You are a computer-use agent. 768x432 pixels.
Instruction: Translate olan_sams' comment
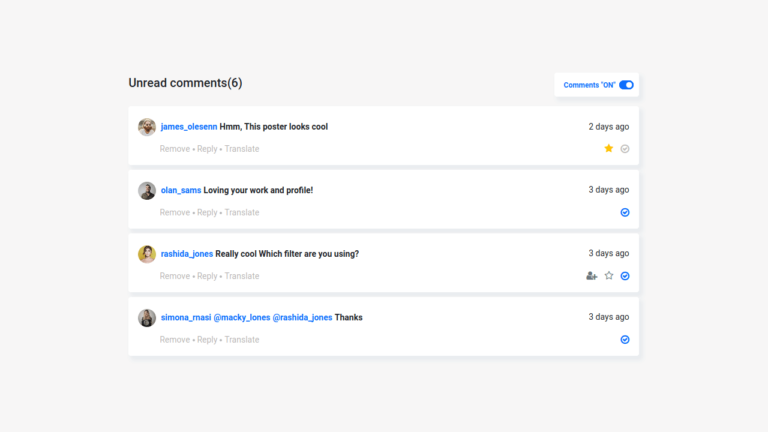tap(242, 213)
